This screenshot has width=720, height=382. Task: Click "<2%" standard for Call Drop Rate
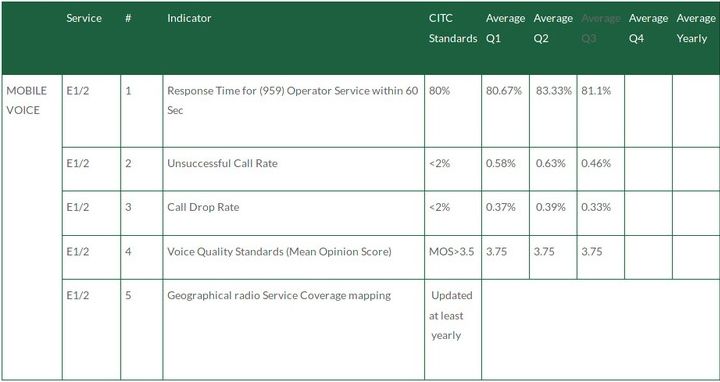pyautogui.click(x=439, y=207)
